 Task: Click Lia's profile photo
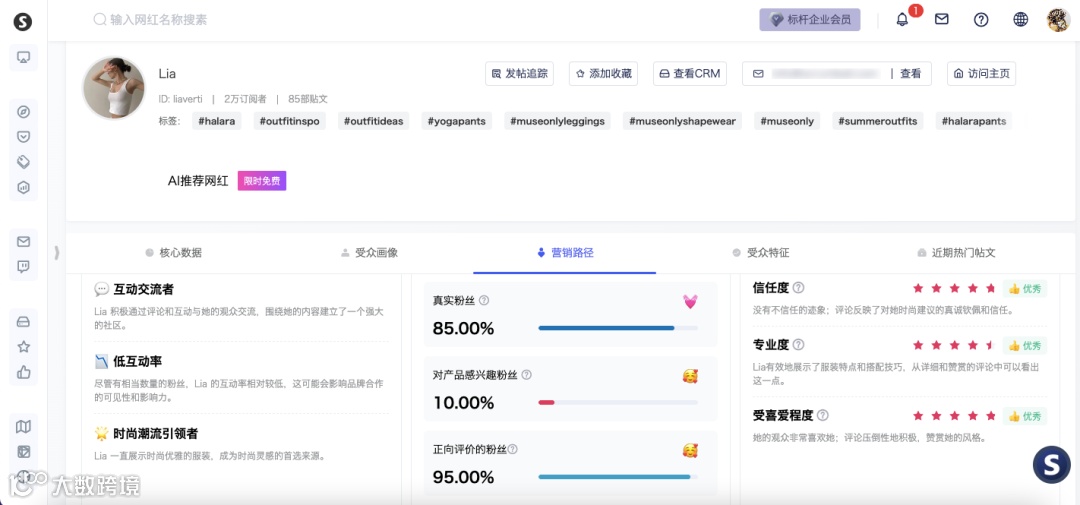pos(114,87)
